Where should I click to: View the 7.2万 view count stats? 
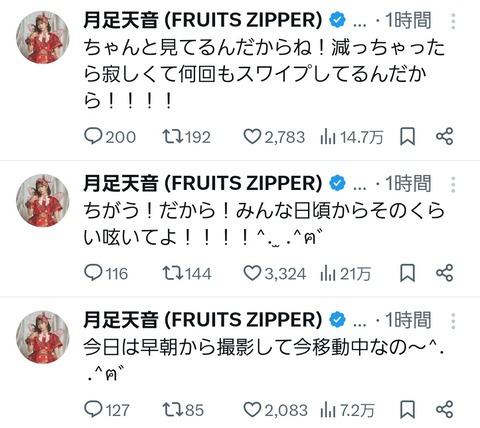click(x=347, y=410)
